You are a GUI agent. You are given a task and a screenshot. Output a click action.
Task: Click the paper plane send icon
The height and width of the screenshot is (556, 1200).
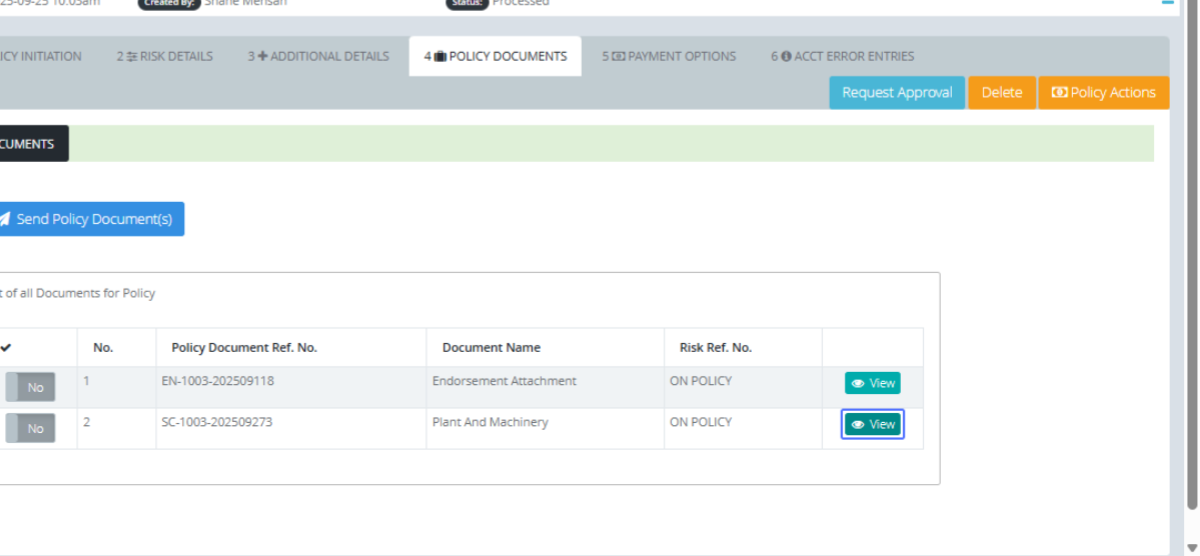pos(4,219)
